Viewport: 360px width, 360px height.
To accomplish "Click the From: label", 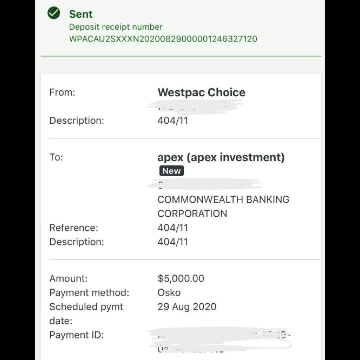I will [x=62, y=92].
